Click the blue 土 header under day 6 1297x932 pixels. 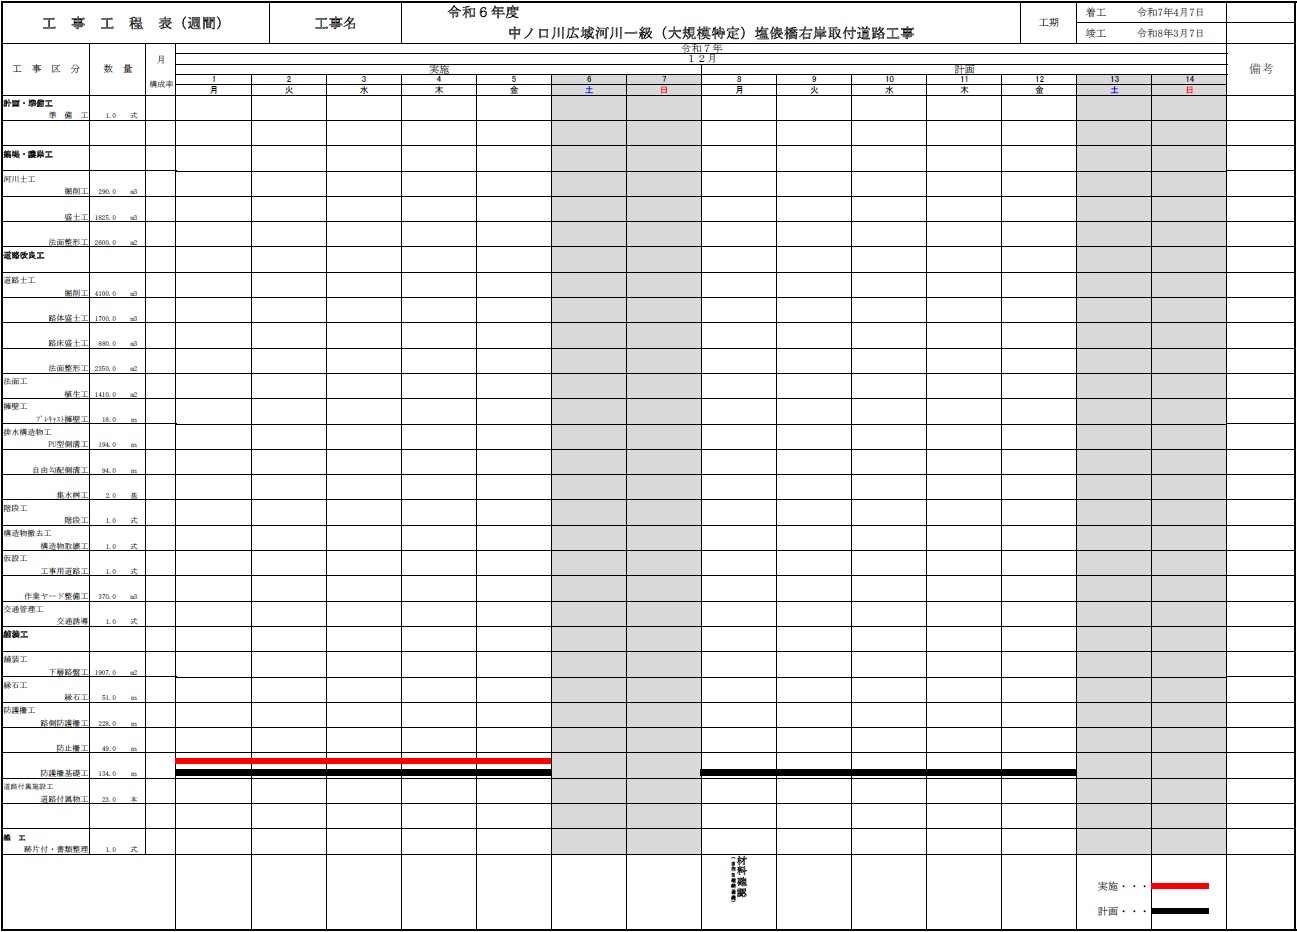[x=589, y=90]
